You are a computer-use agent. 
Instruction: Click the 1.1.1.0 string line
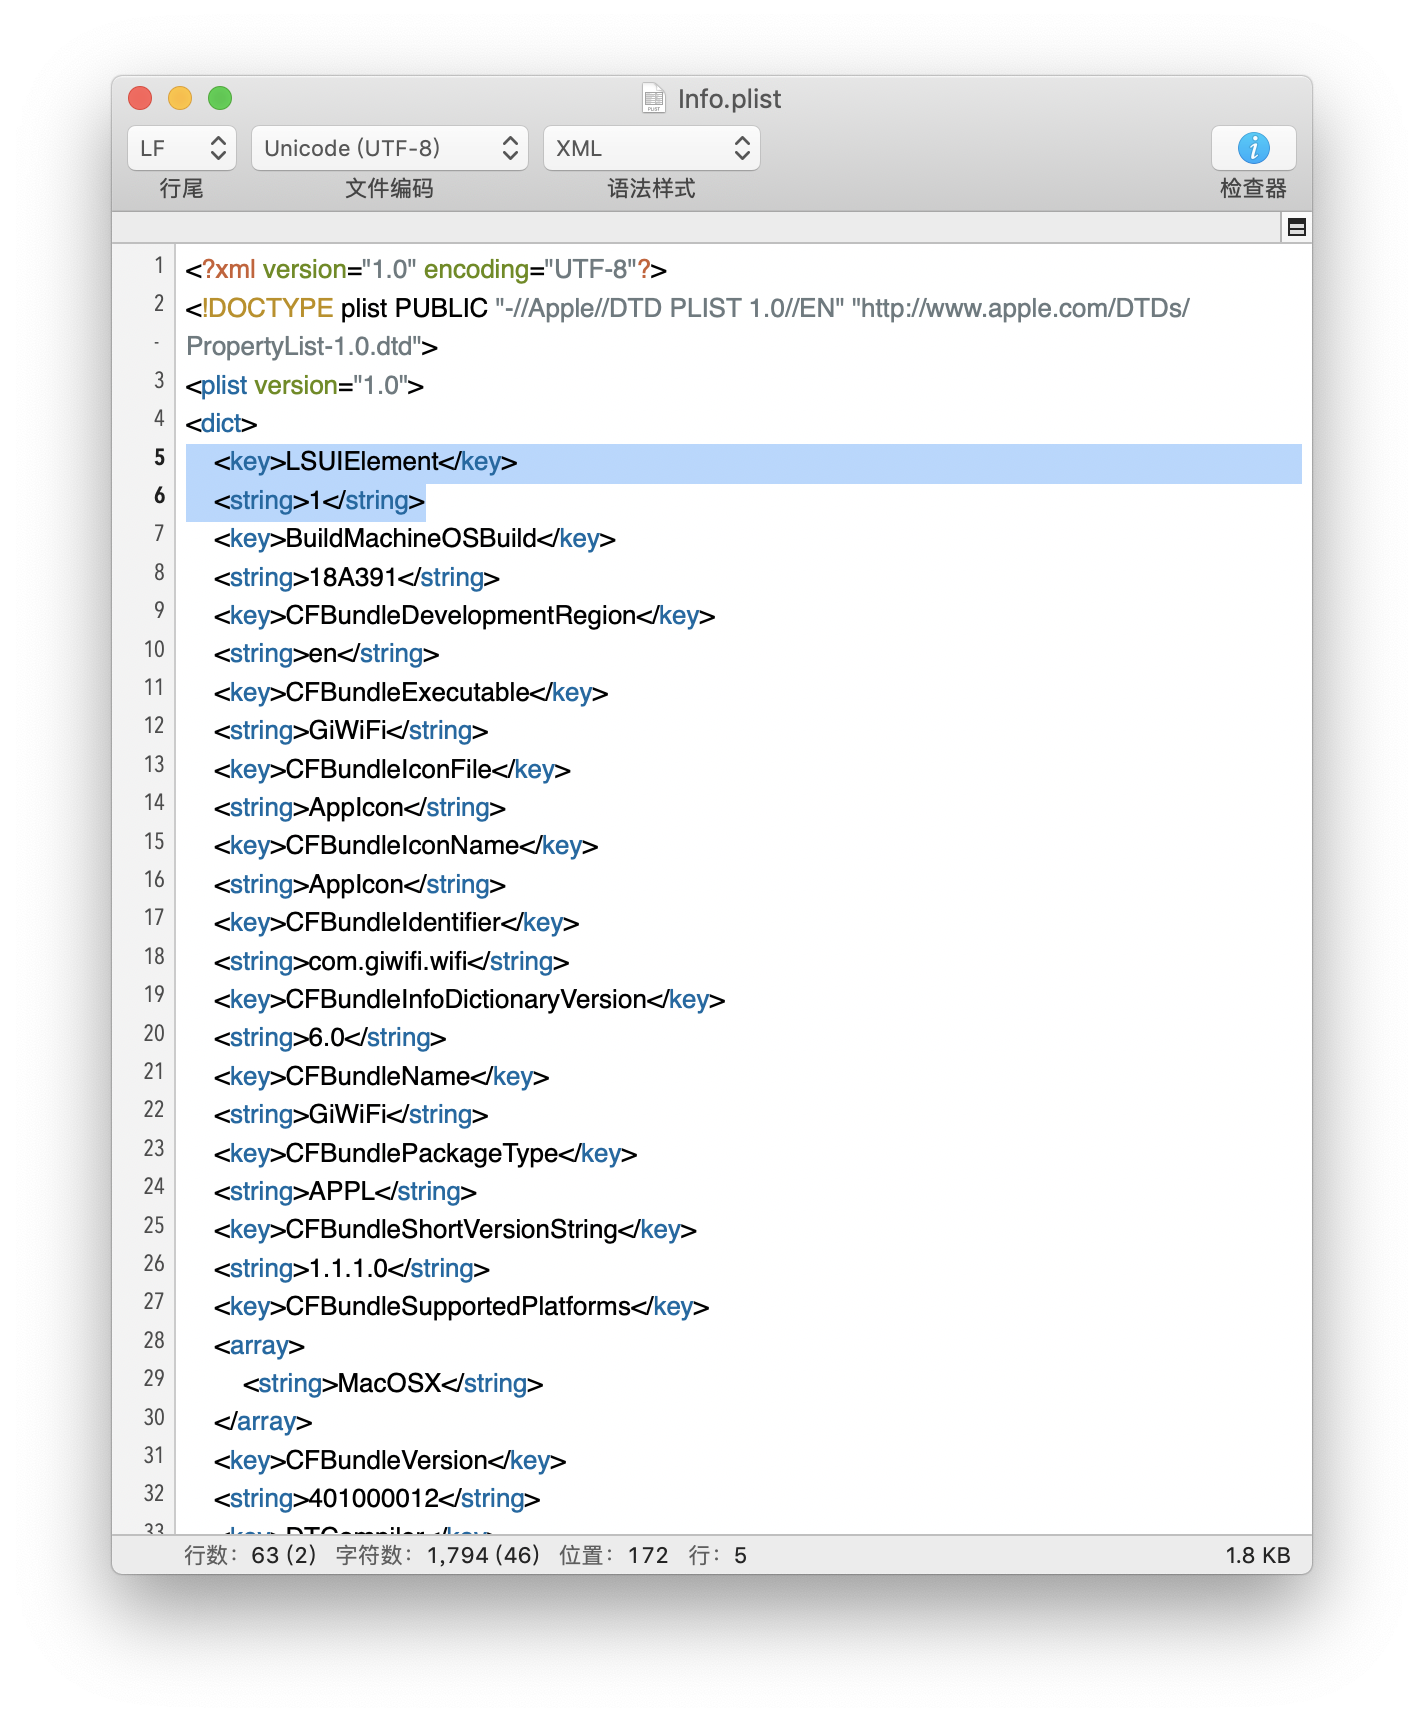(351, 1269)
